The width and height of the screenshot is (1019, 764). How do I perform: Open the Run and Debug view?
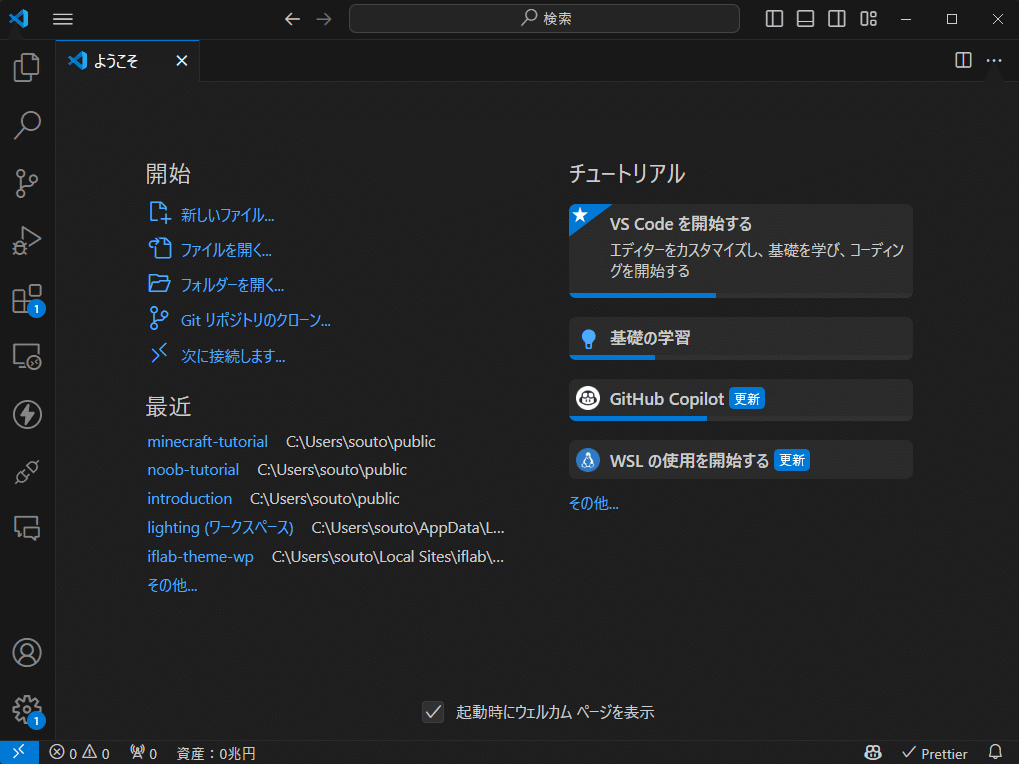27,240
